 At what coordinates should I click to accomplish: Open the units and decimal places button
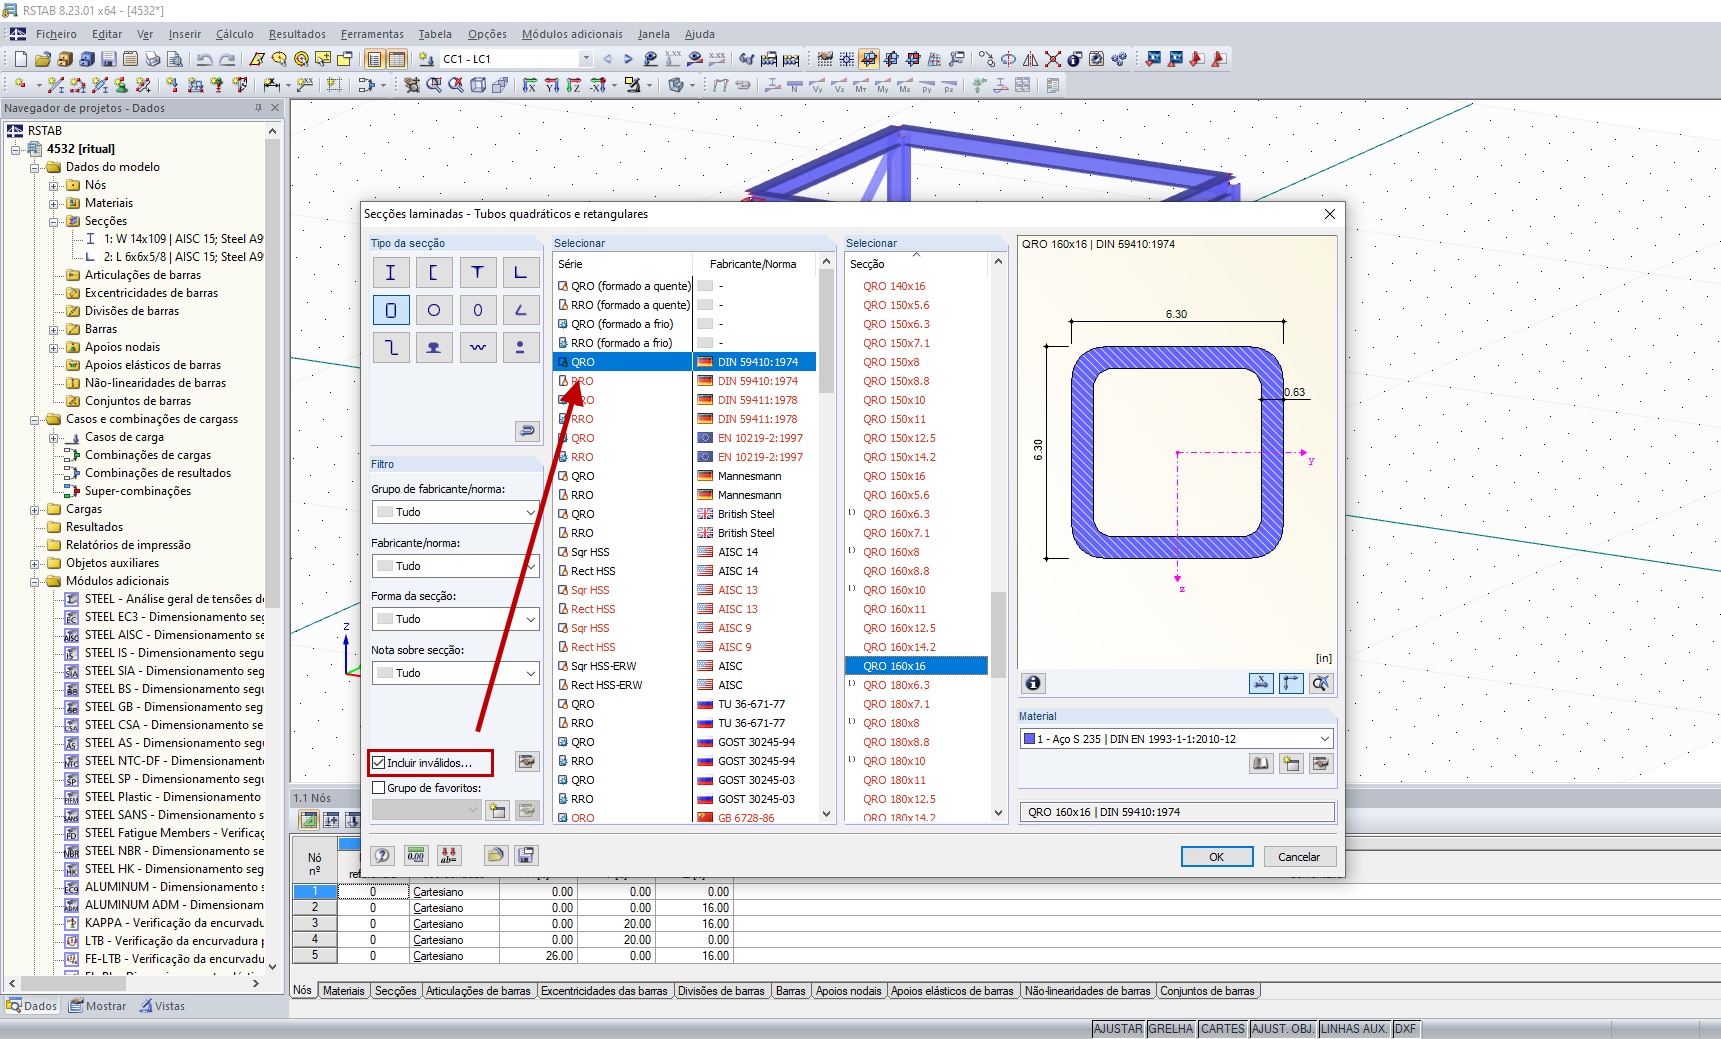pos(416,855)
